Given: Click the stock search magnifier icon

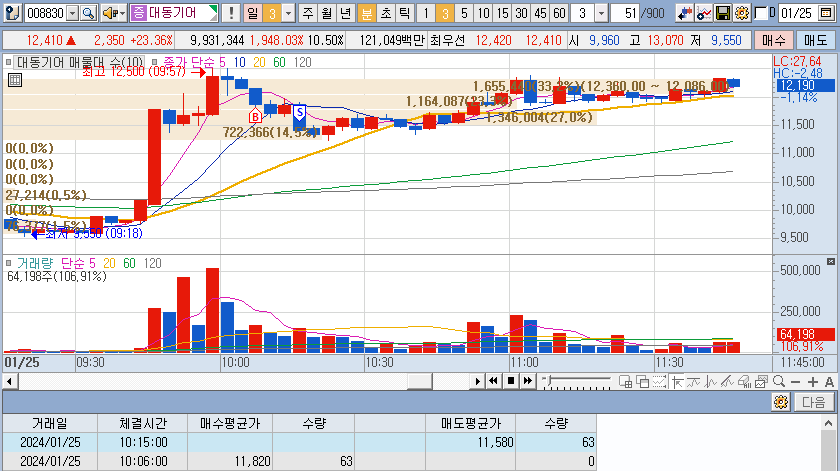Looking at the screenshot, I should tap(88, 13).
